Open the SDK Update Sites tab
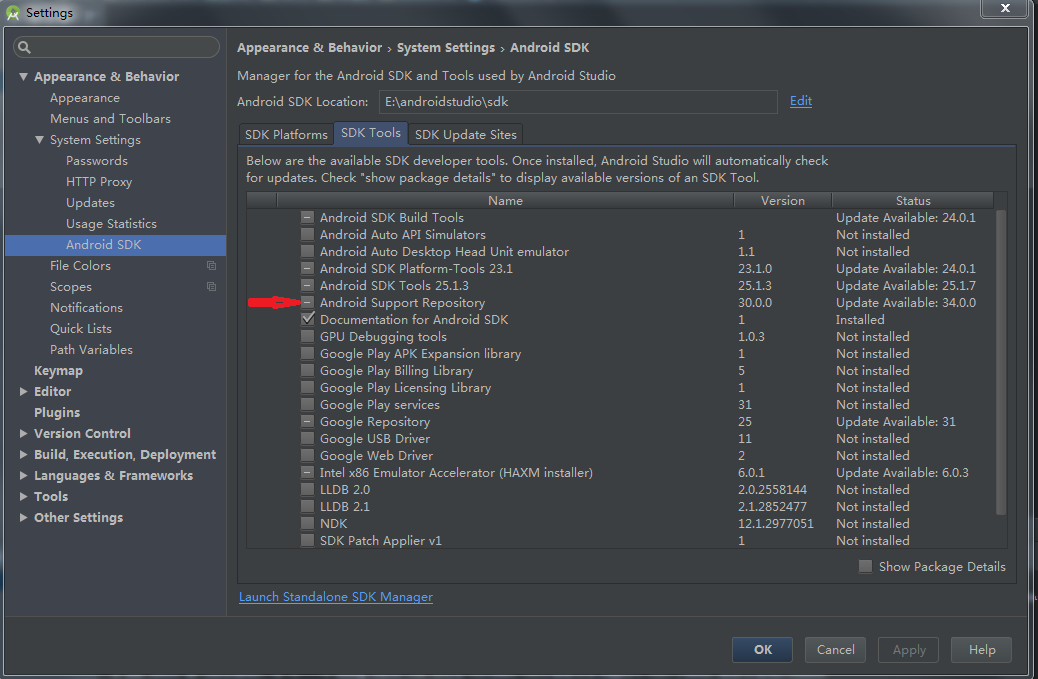1038x679 pixels. click(x=466, y=135)
